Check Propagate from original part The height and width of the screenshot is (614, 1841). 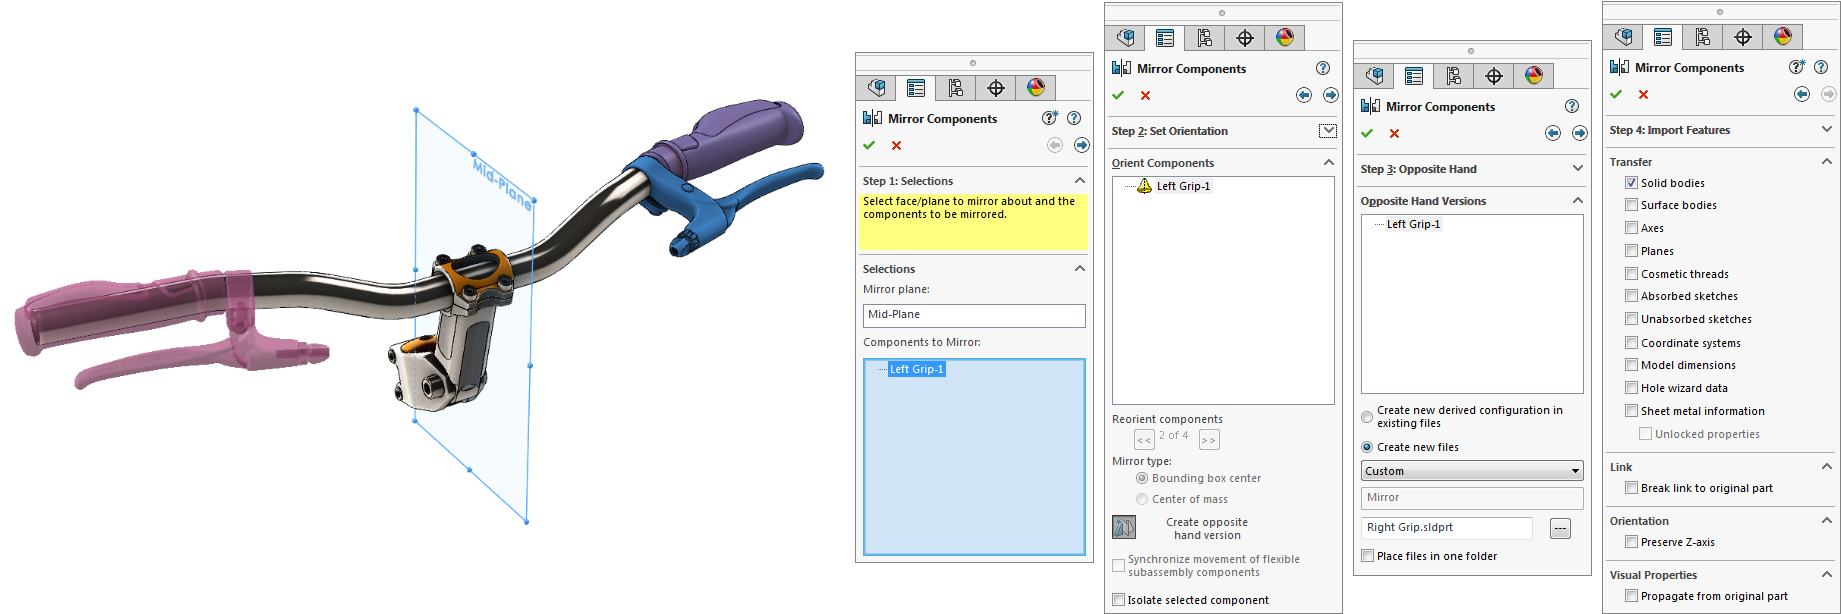click(x=1631, y=596)
